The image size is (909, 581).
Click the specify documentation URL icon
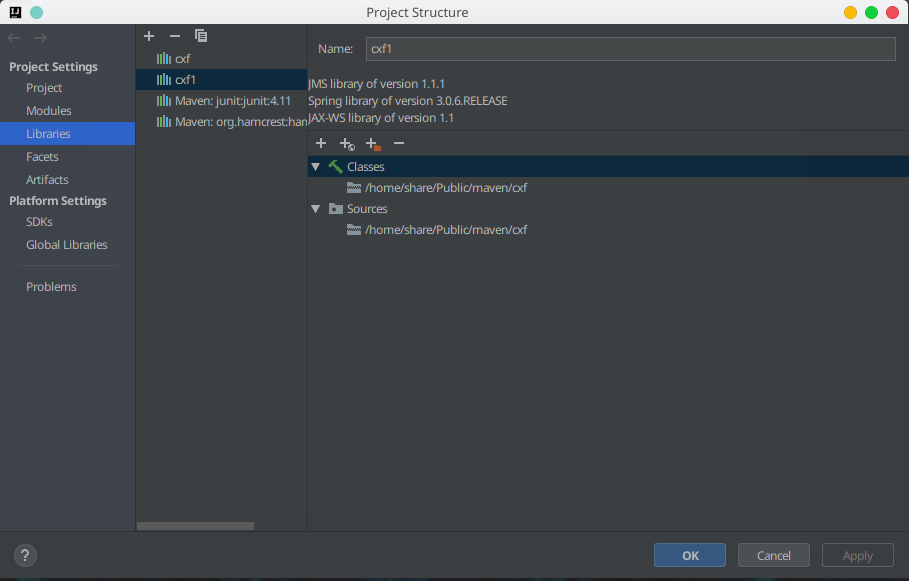click(347, 144)
